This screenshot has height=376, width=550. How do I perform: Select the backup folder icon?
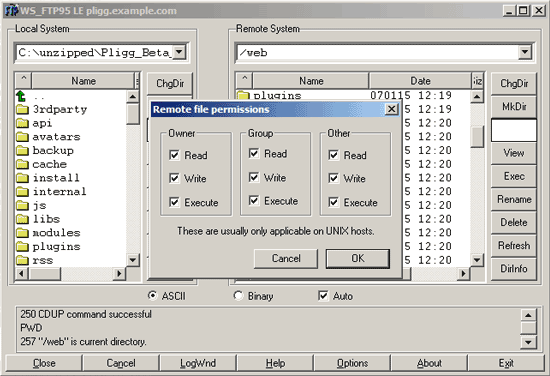[x=22, y=150]
